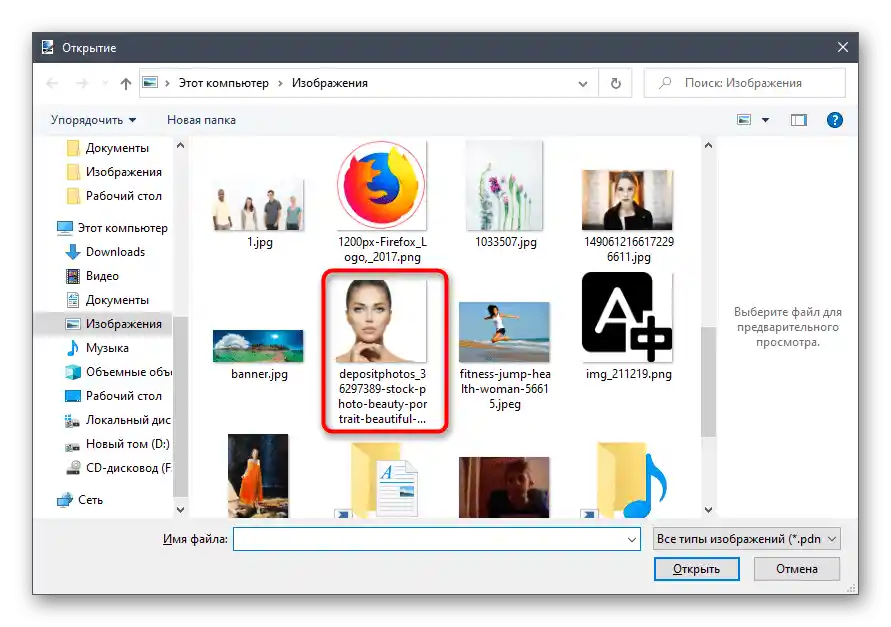Select the 1490612166172296611.jpg portrait
This screenshot has width=891, height=627.
coord(628,216)
